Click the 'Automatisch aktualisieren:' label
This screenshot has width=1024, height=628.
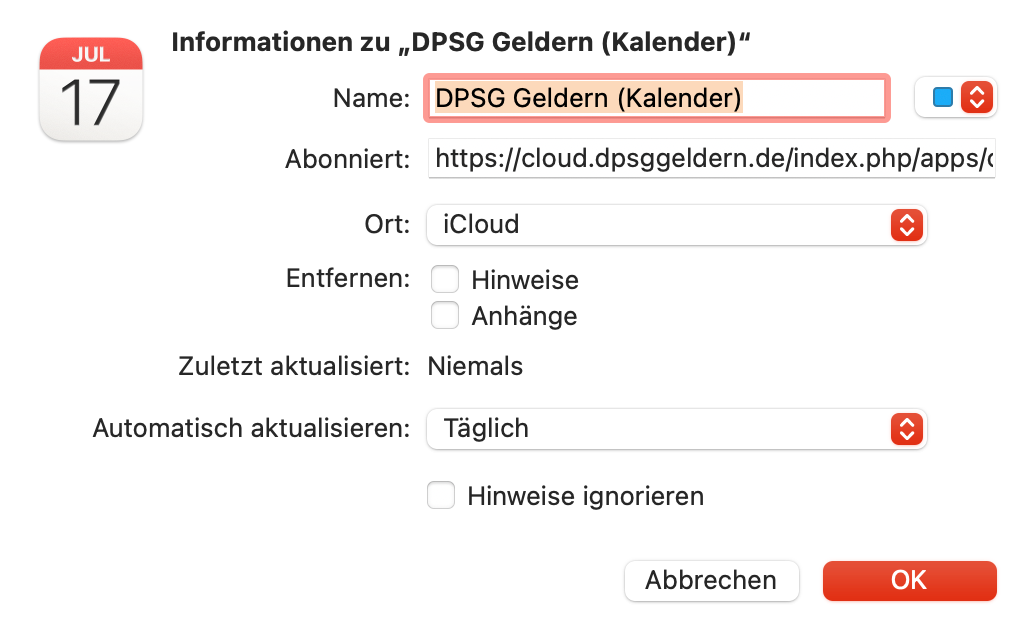click(x=251, y=428)
